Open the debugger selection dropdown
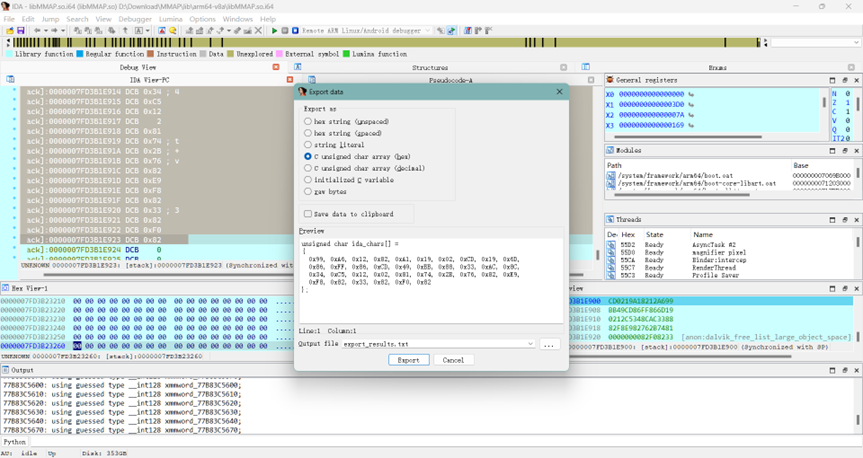Viewport: 863px width, 458px height. (x=427, y=31)
